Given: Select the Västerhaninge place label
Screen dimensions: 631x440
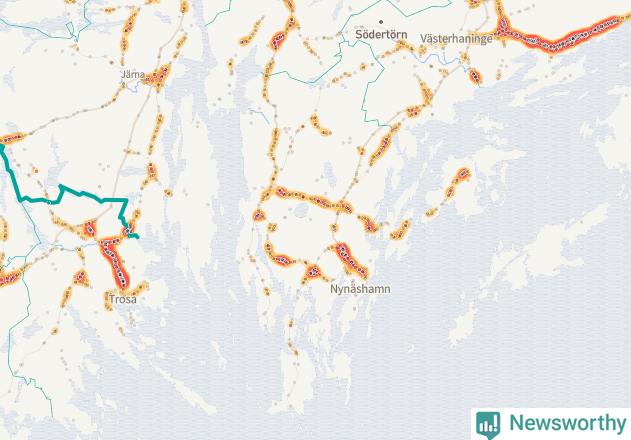Looking at the screenshot, I should (x=456, y=39).
